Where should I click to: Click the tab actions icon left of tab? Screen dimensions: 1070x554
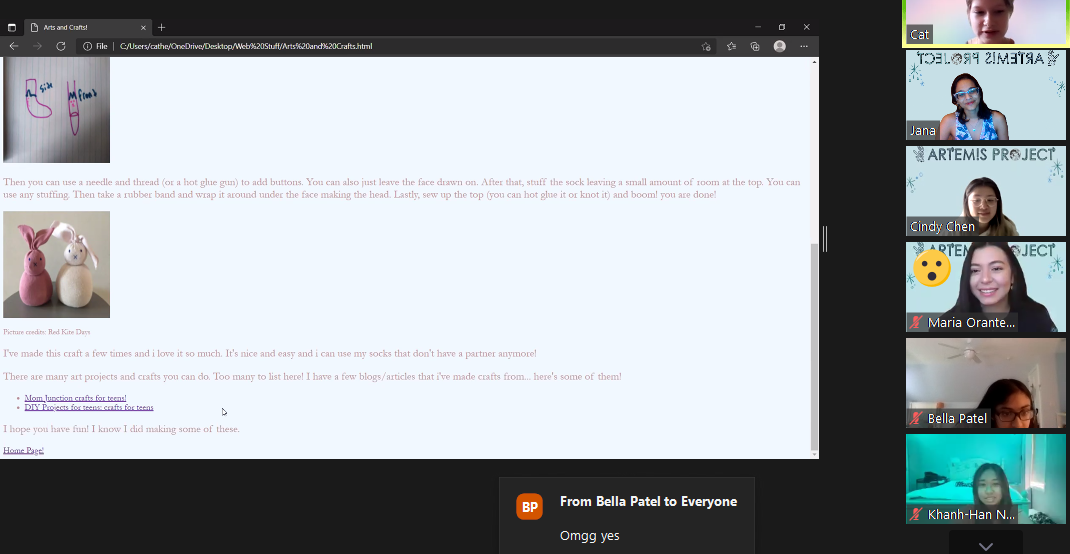coord(12,27)
